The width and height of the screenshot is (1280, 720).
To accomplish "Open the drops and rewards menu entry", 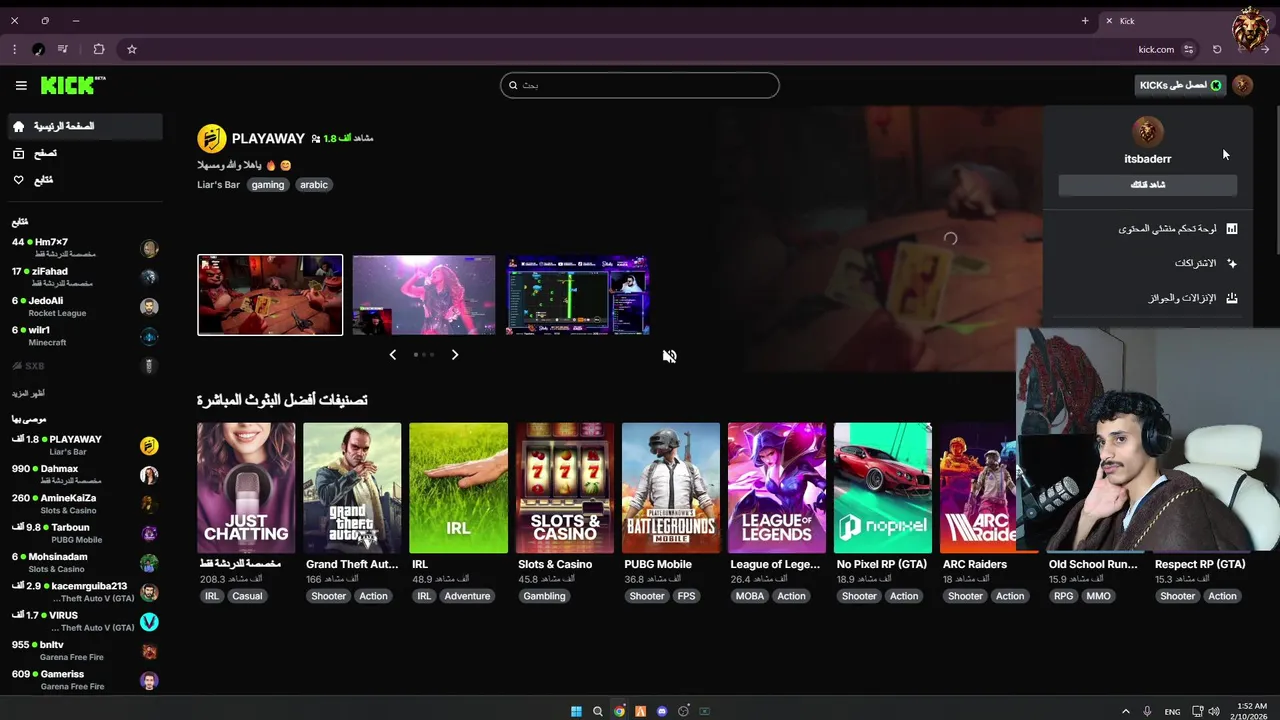I will (1148, 298).
